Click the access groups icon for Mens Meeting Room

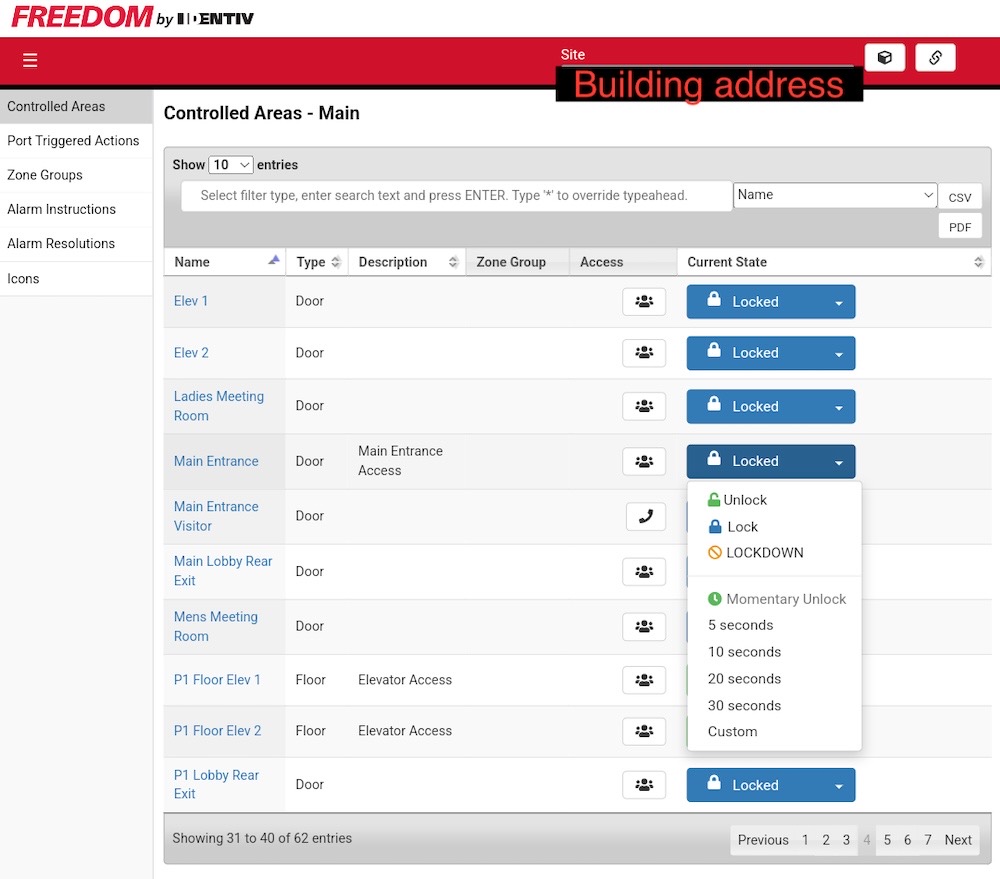[x=645, y=626]
